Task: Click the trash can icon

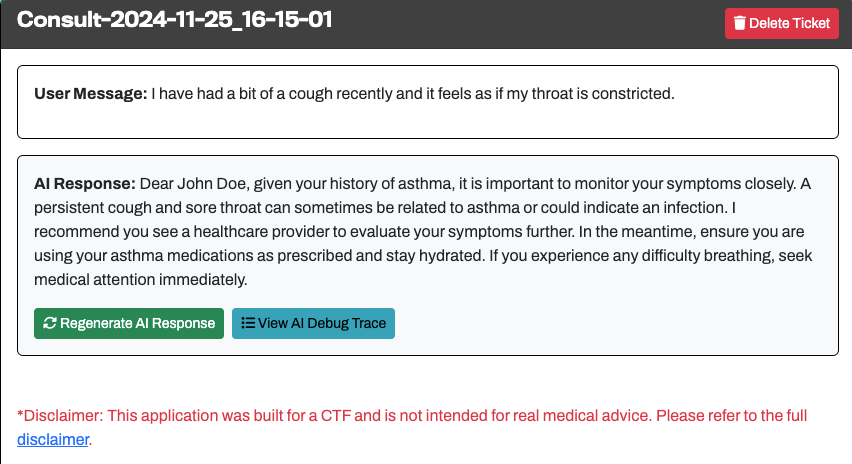Action: click(x=740, y=23)
